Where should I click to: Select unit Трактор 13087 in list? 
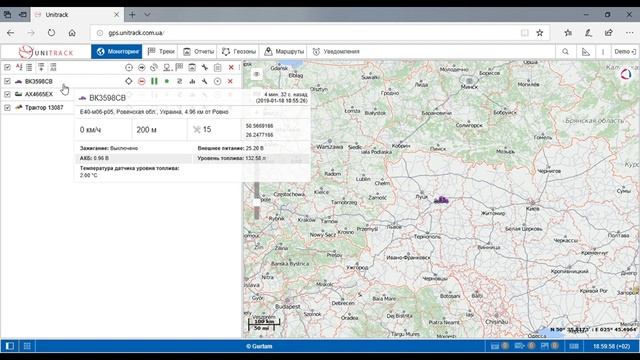click(44, 107)
